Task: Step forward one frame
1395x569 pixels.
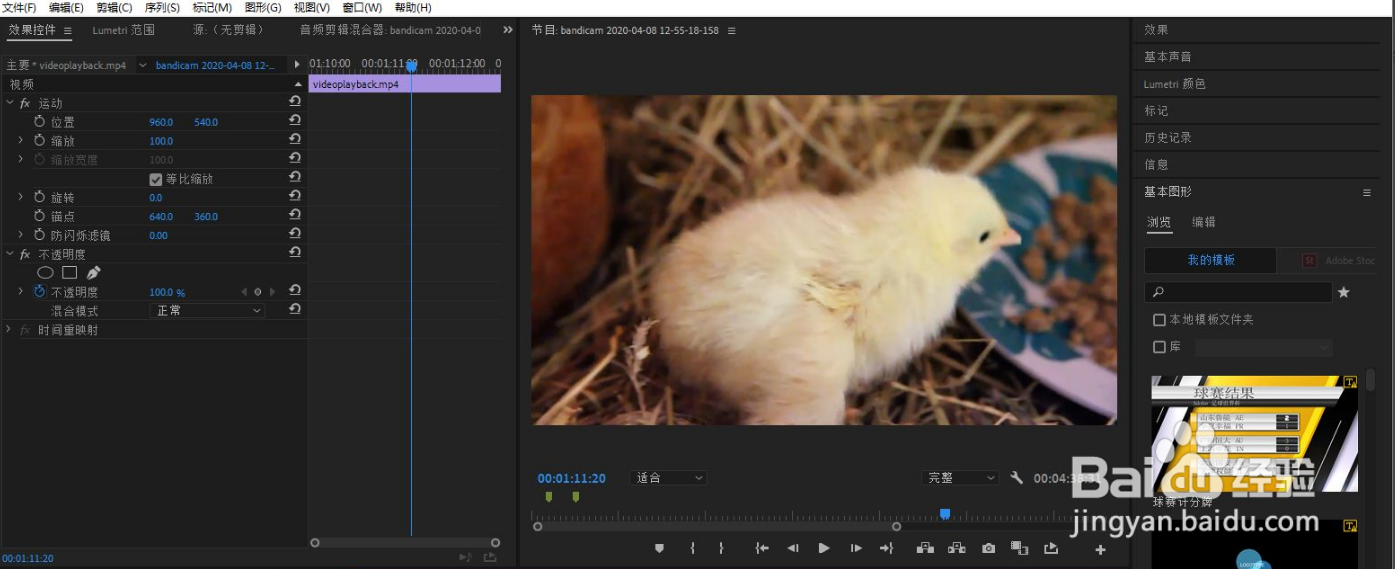Action: (856, 548)
